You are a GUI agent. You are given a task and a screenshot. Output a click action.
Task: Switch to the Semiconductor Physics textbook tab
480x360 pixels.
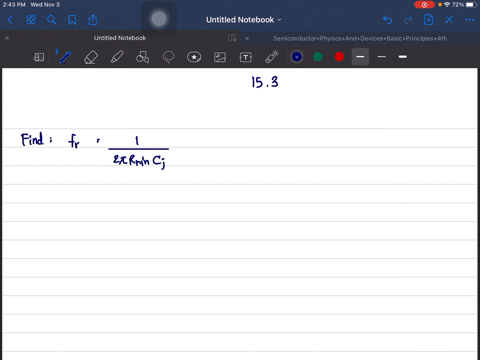[360, 38]
